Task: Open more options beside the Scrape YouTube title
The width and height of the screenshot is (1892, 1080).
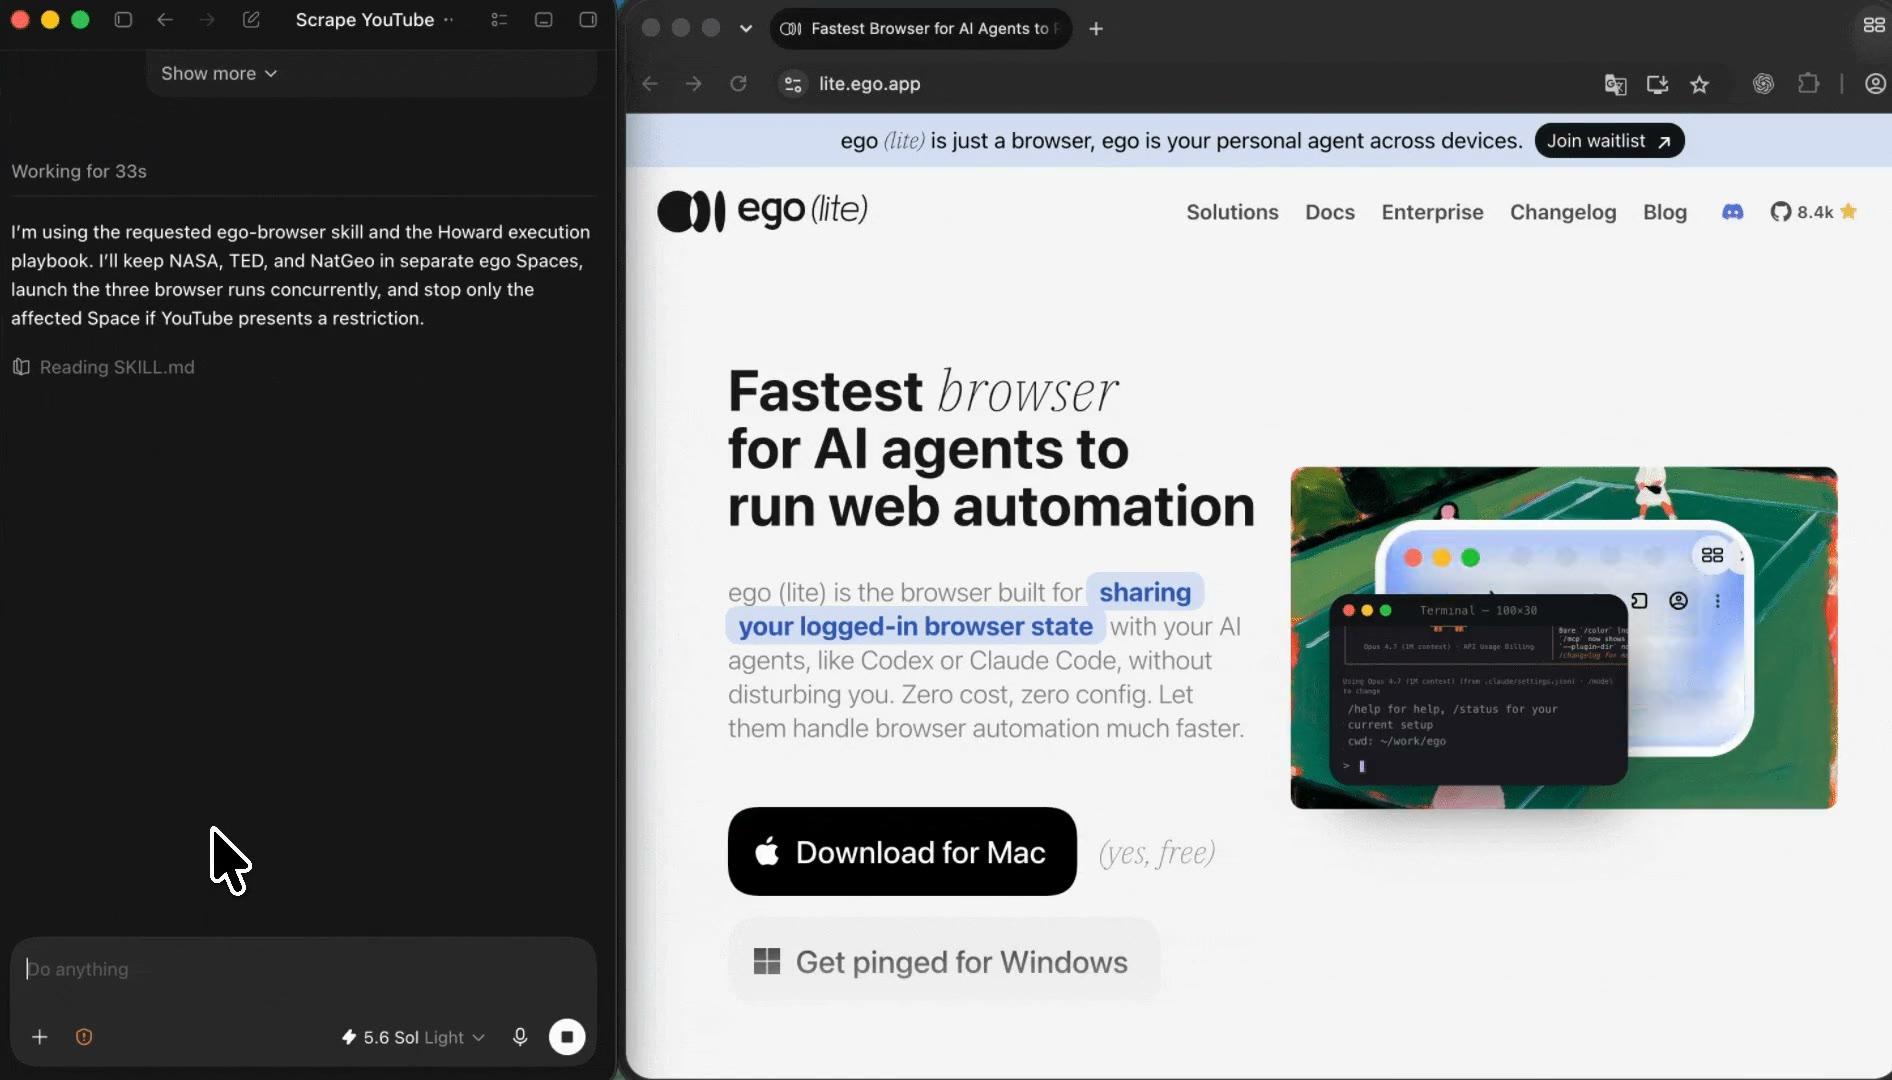Action: (x=448, y=20)
